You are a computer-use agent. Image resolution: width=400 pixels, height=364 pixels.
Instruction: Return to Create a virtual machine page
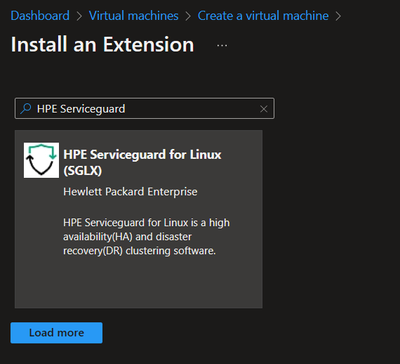[263, 16]
